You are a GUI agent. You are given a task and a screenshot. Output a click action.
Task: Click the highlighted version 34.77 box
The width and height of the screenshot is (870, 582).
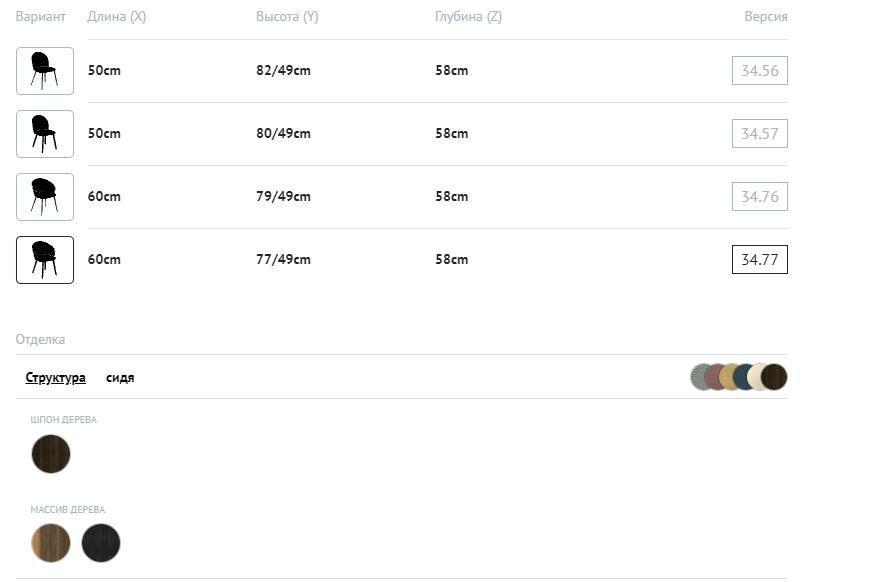click(759, 260)
